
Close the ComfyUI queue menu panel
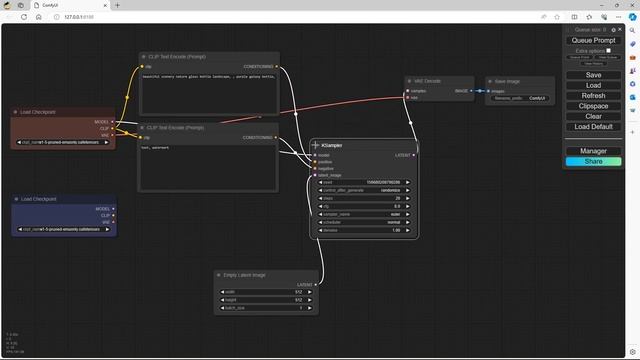(620, 29)
